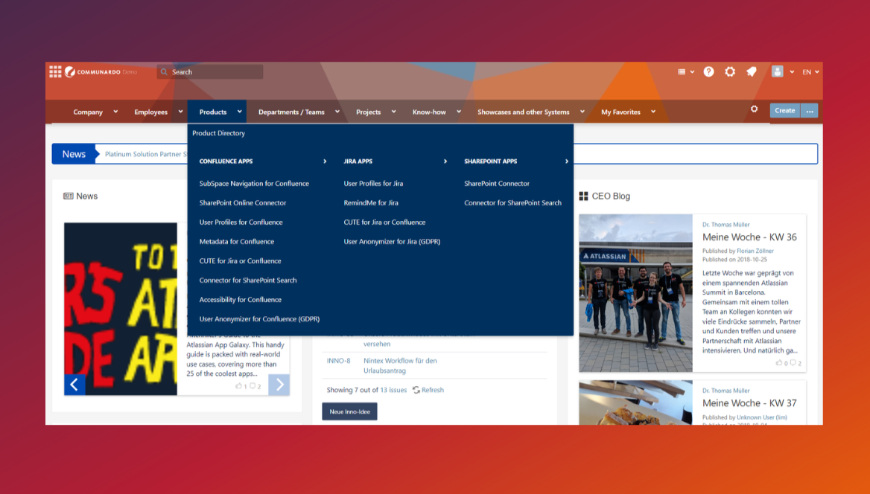
Task: Select SharePoint Online Connector
Action: pos(242,203)
